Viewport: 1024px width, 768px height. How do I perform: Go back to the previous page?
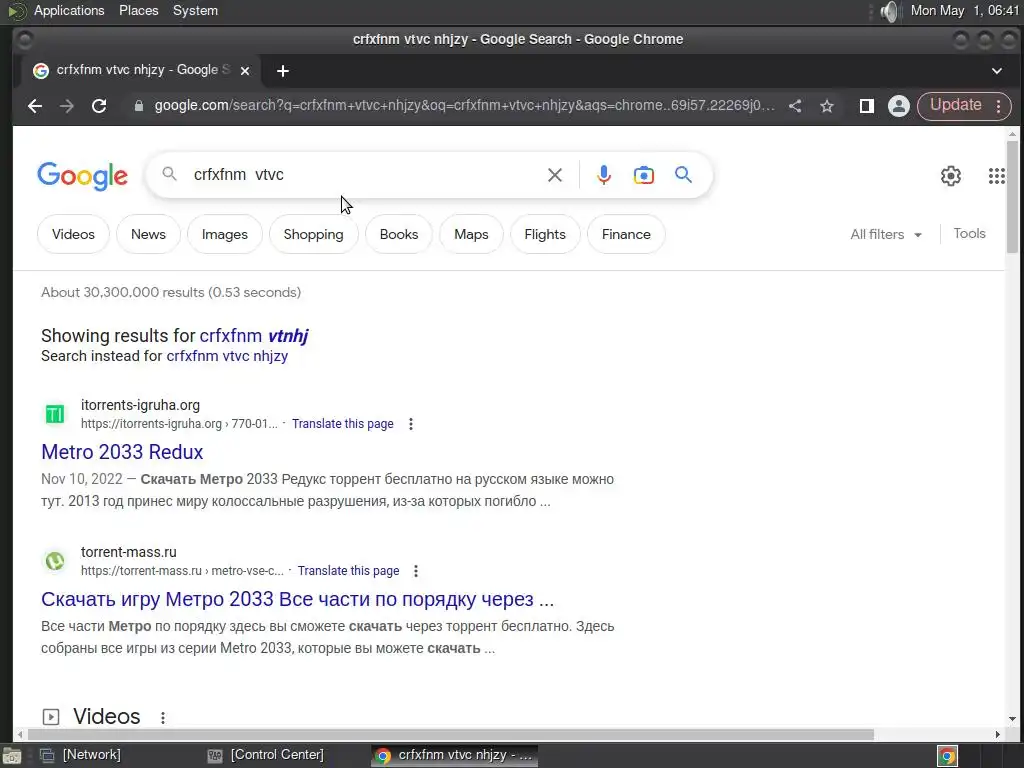click(35, 106)
